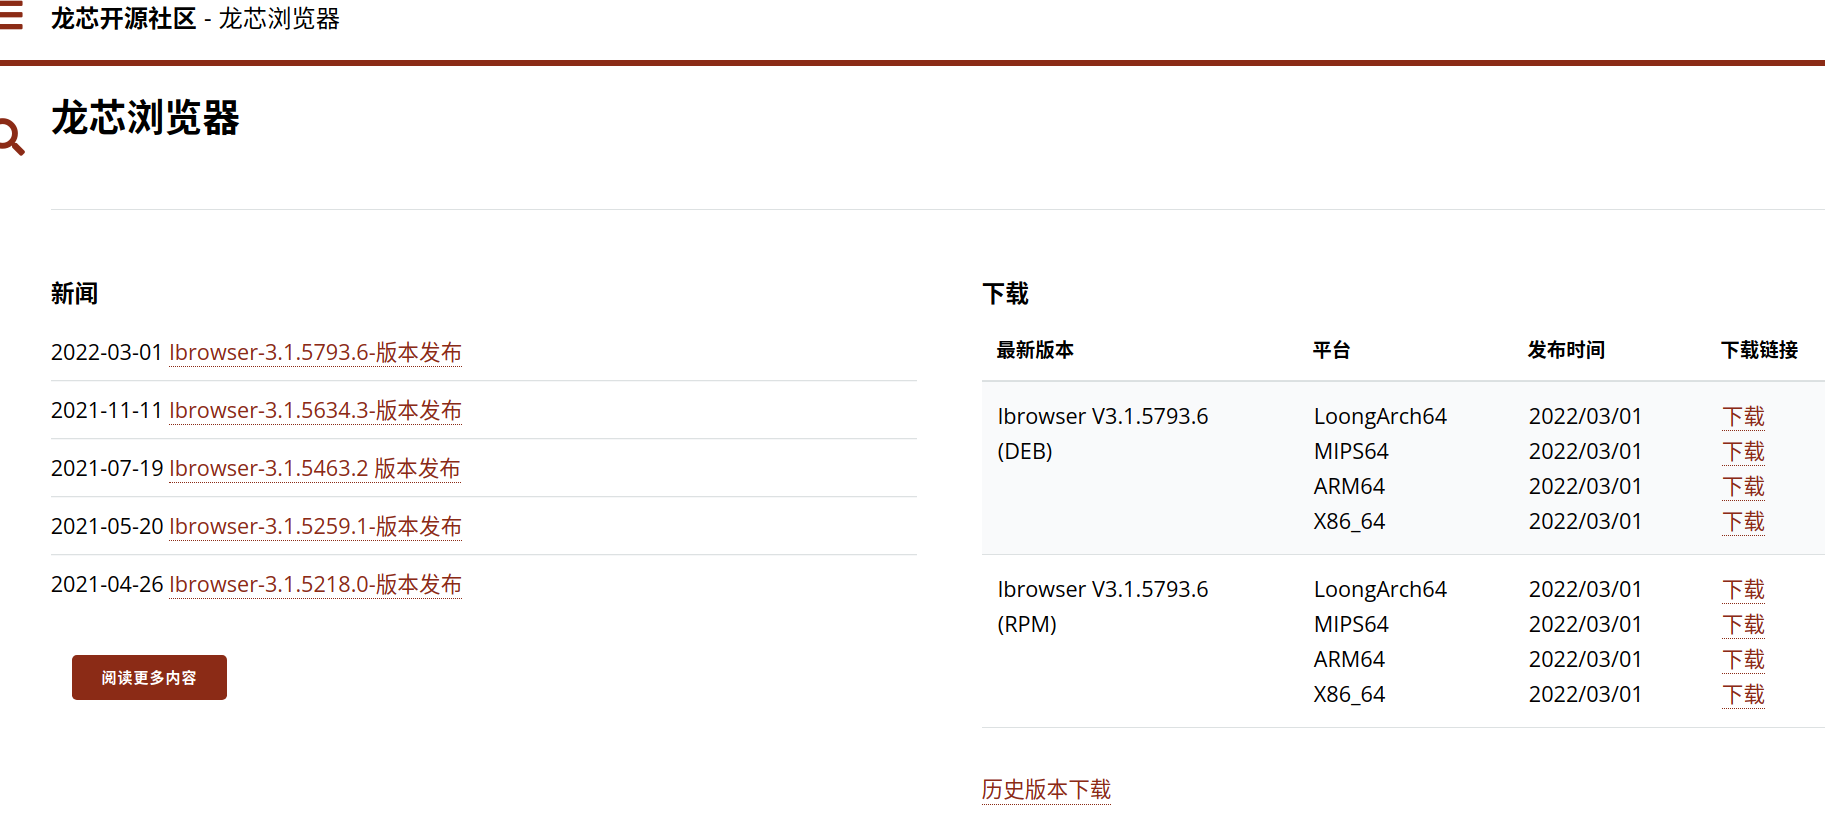Open lbrowser-3.1.5793.6 release news link
1825x824 pixels.
[315, 353]
